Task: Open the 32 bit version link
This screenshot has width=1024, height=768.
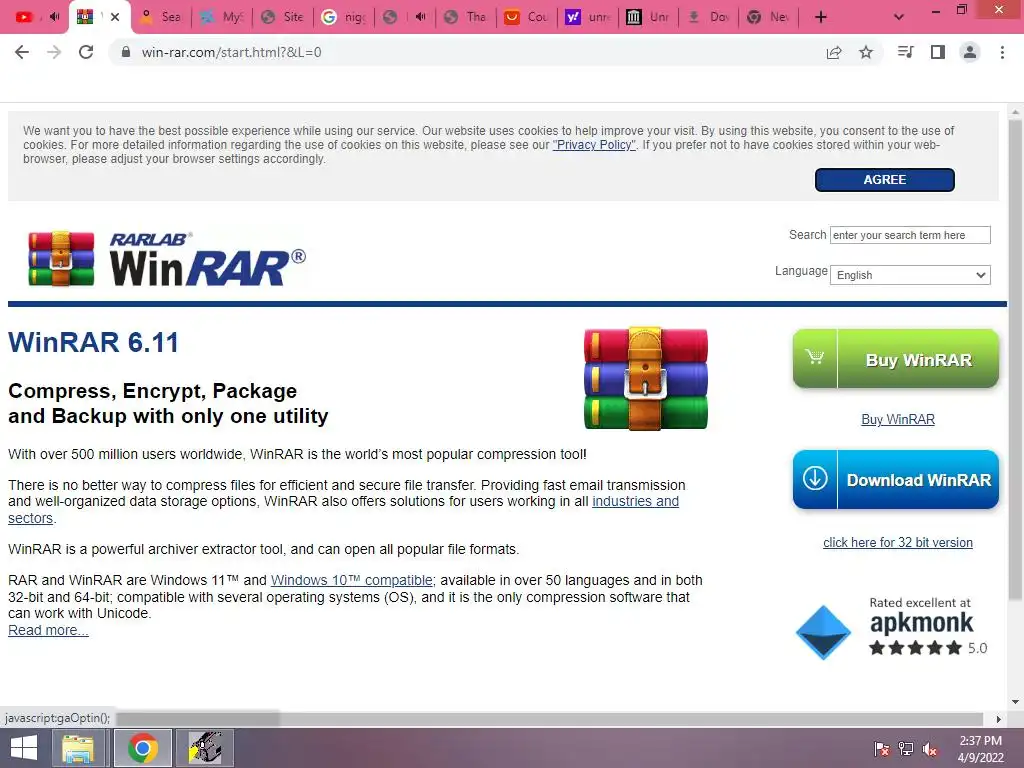Action: [x=897, y=543]
